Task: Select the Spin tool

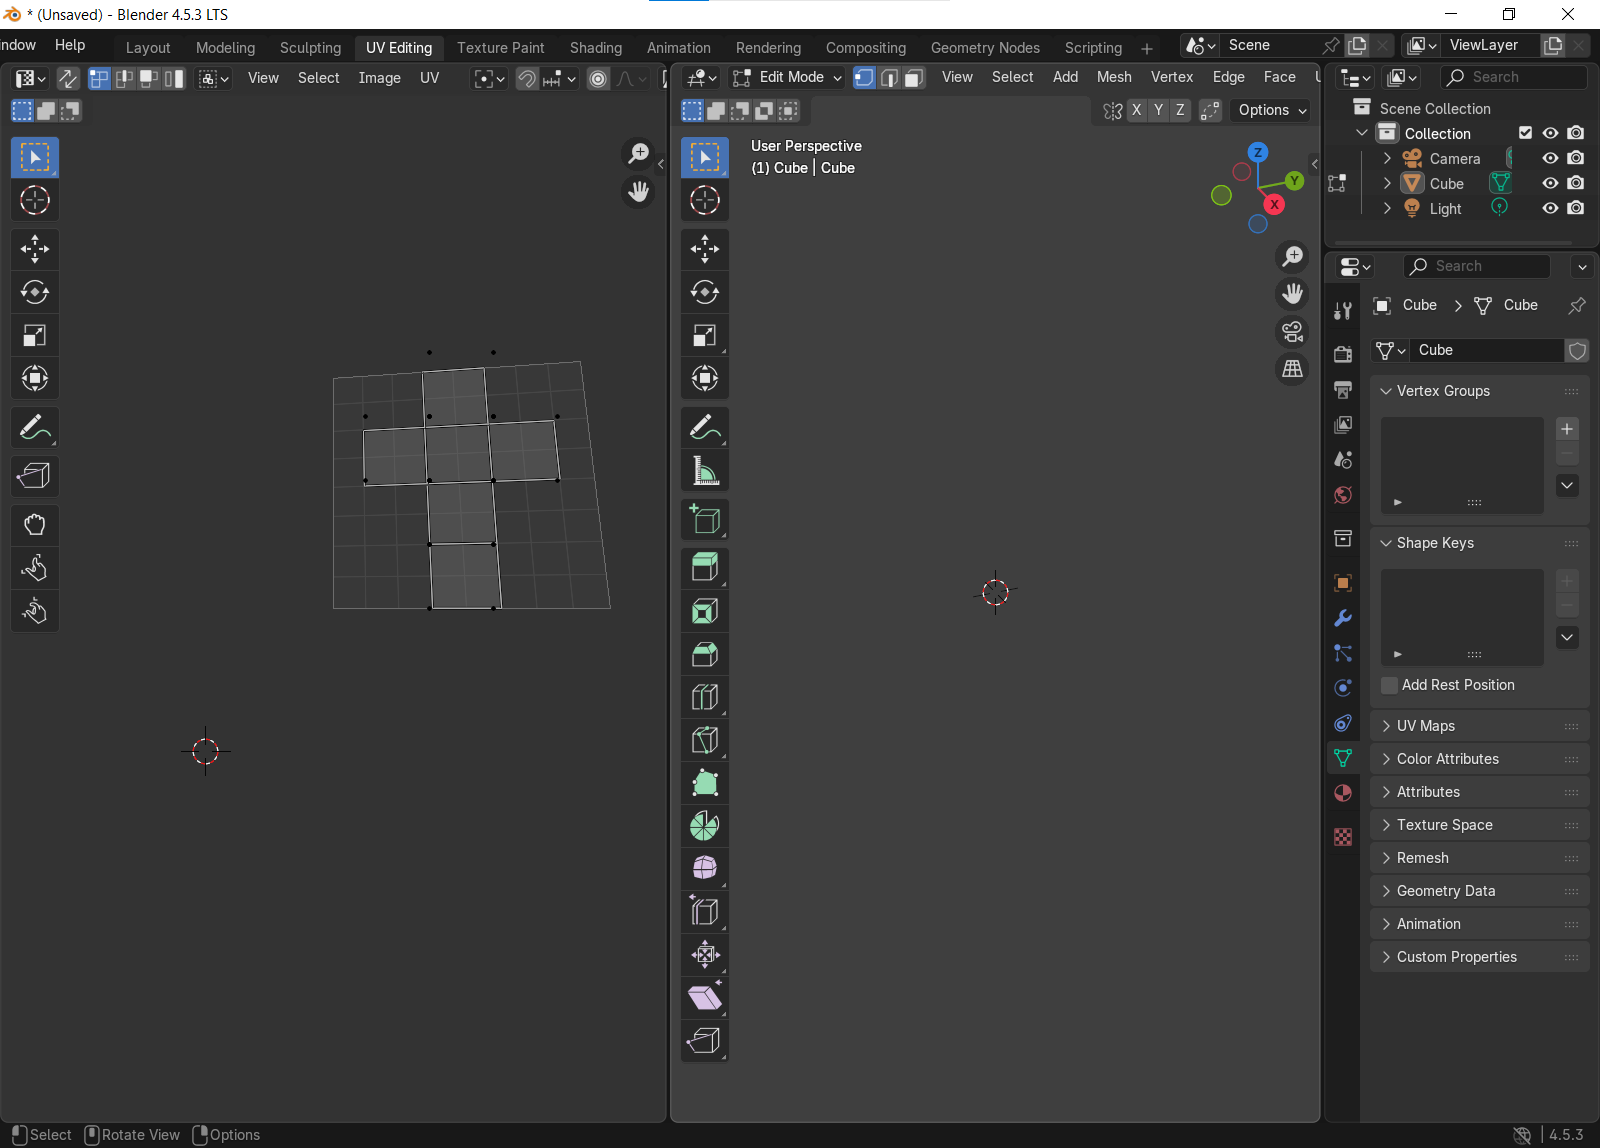Action: coord(705,826)
